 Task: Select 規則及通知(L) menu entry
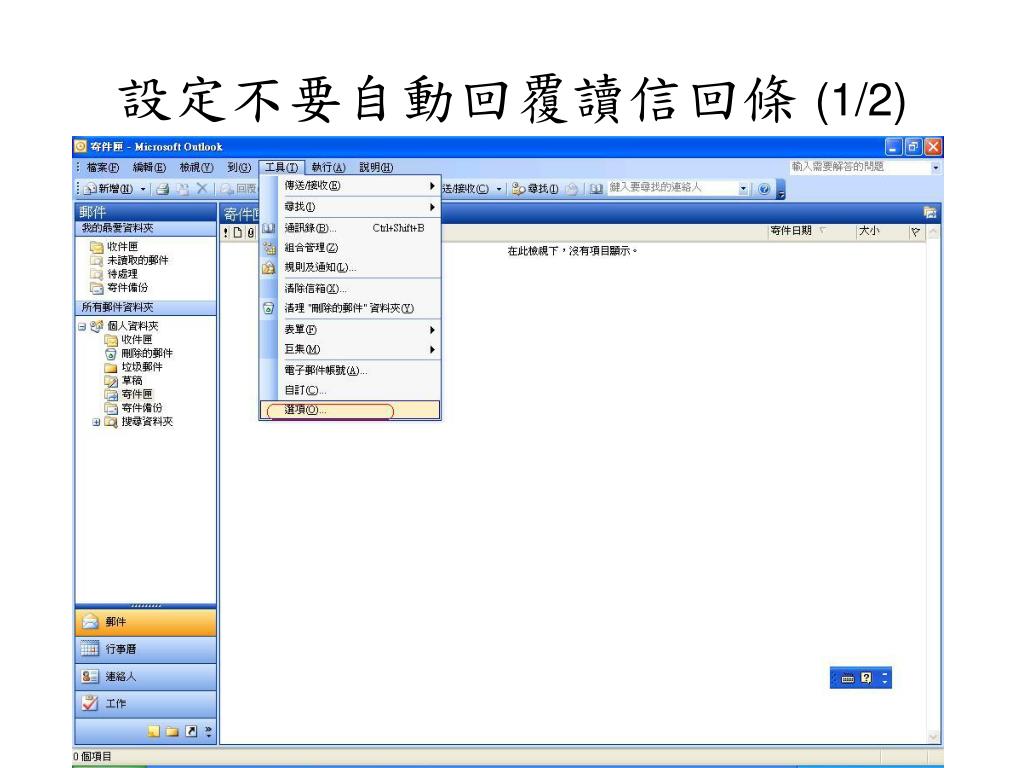pos(350,267)
